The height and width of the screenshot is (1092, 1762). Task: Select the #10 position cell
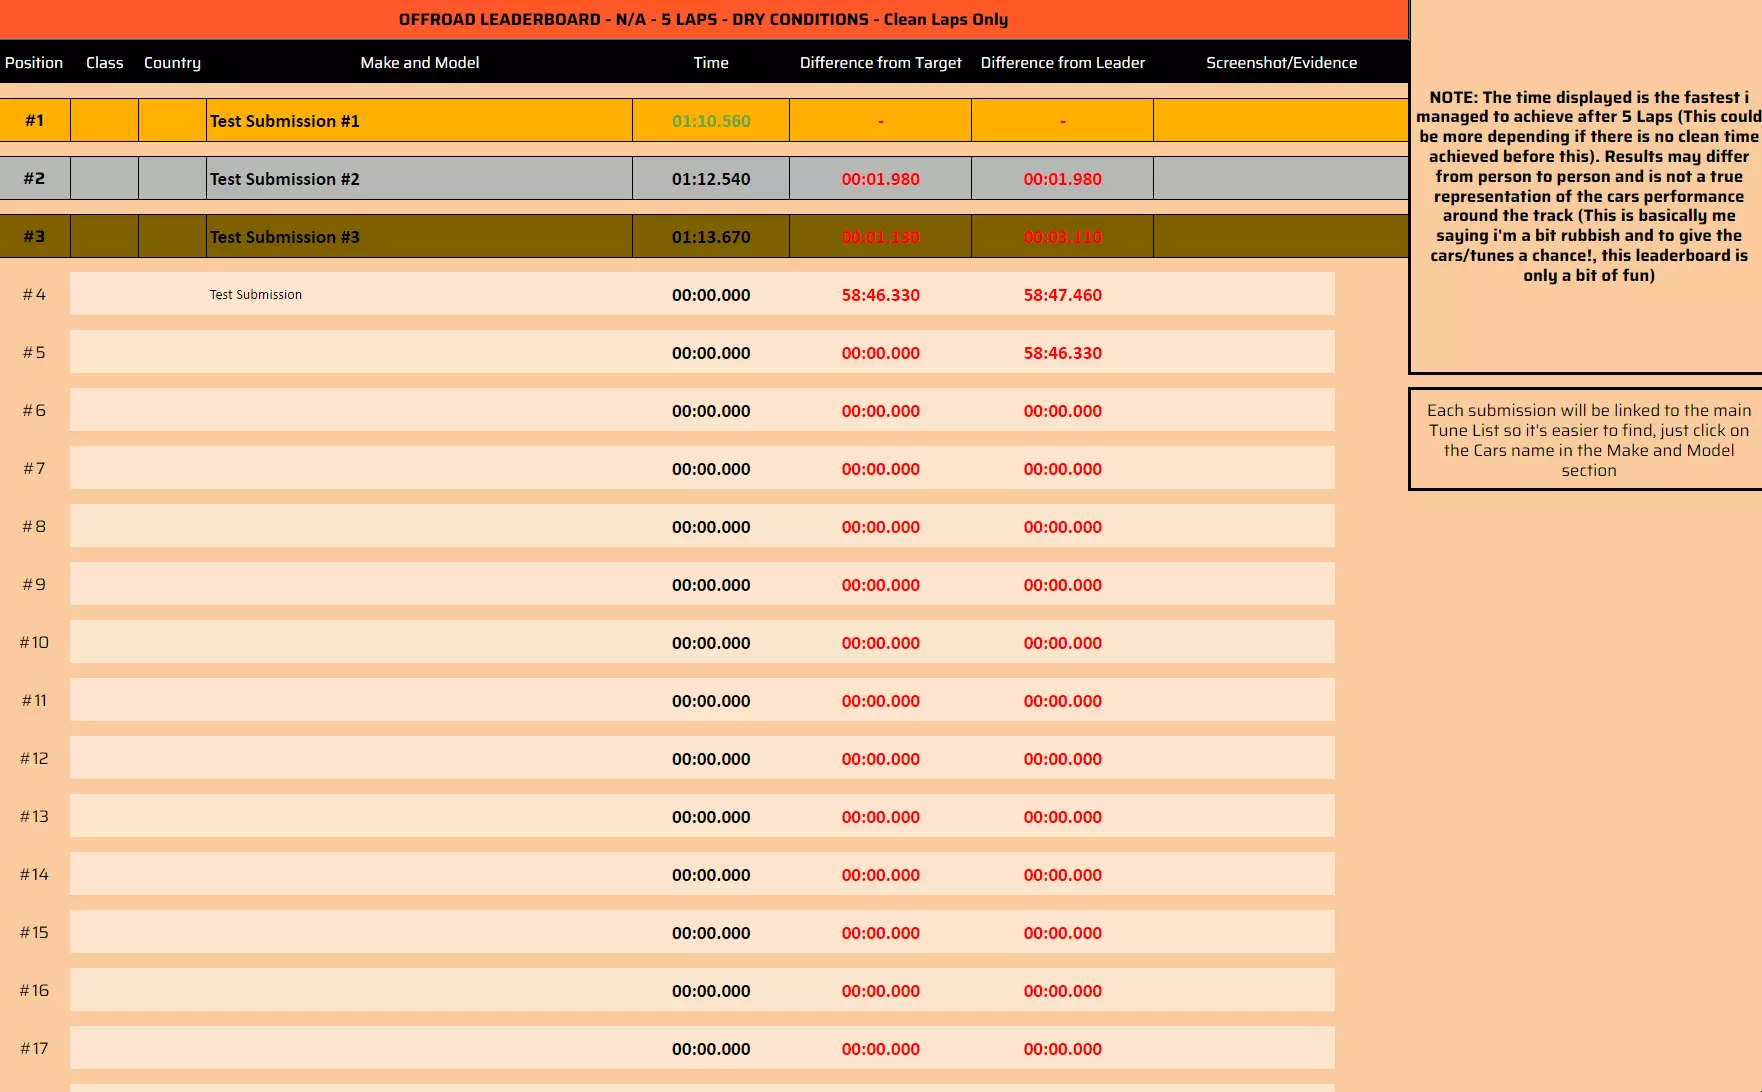pos(35,643)
